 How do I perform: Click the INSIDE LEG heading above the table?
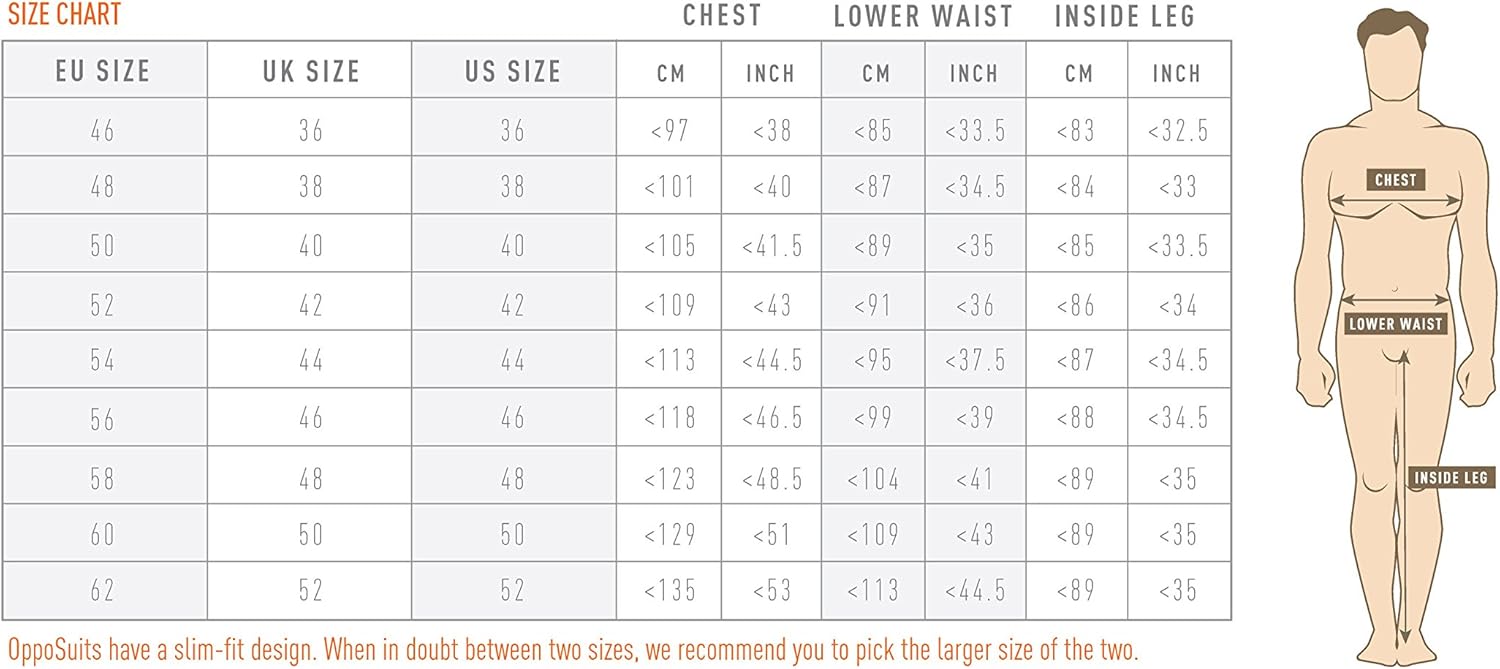point(1125,16)
